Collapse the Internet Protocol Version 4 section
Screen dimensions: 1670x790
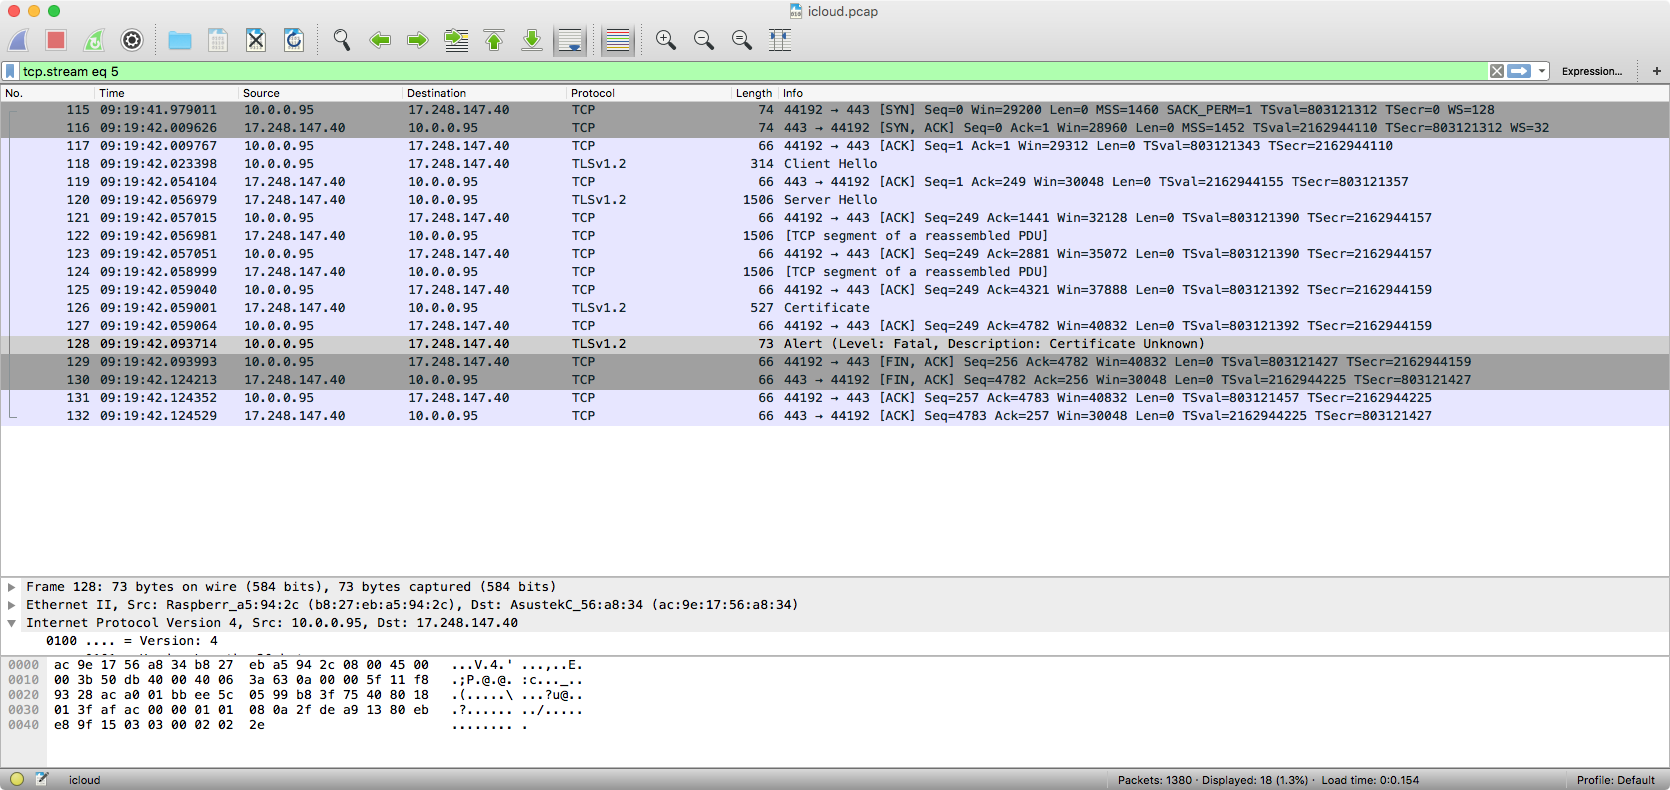click(12, 623)
